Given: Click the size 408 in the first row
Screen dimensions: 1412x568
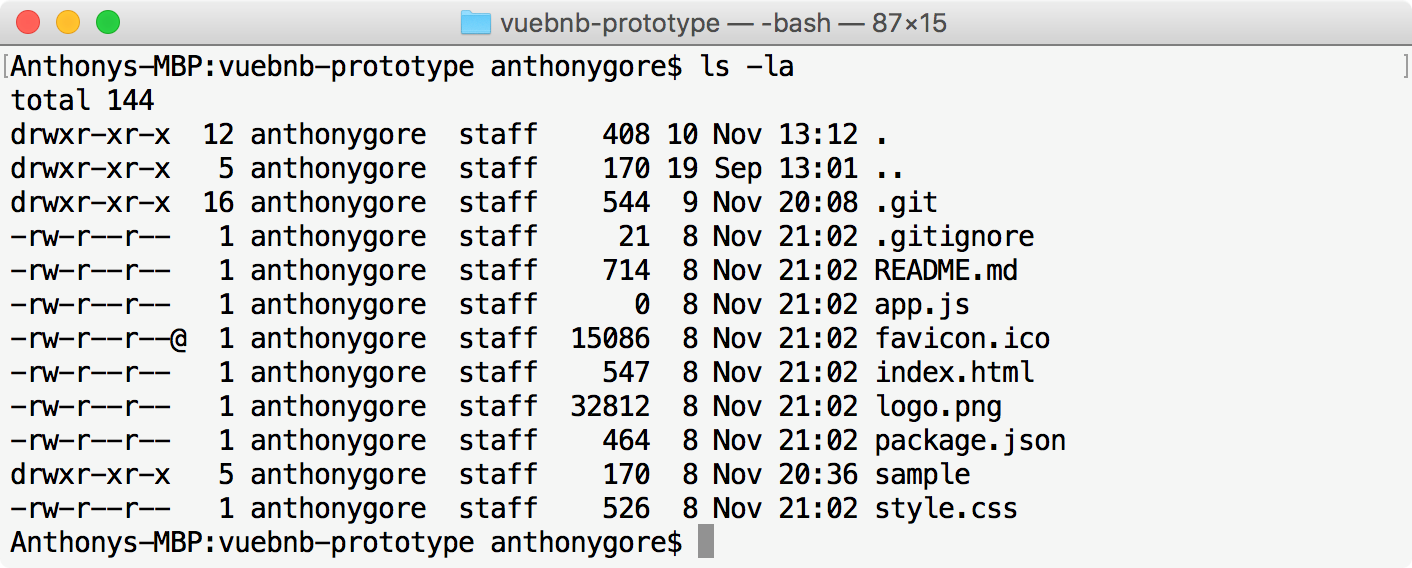Looking at the screenshot, I should (626, 134).
